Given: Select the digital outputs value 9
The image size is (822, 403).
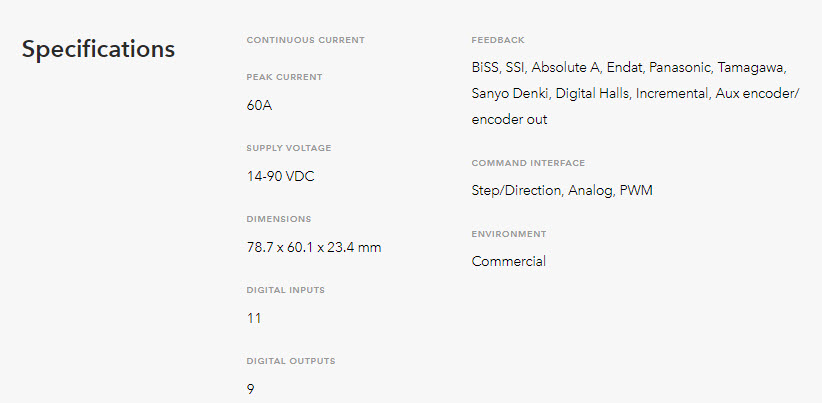Looking at the screenshot, I should 251,389.
